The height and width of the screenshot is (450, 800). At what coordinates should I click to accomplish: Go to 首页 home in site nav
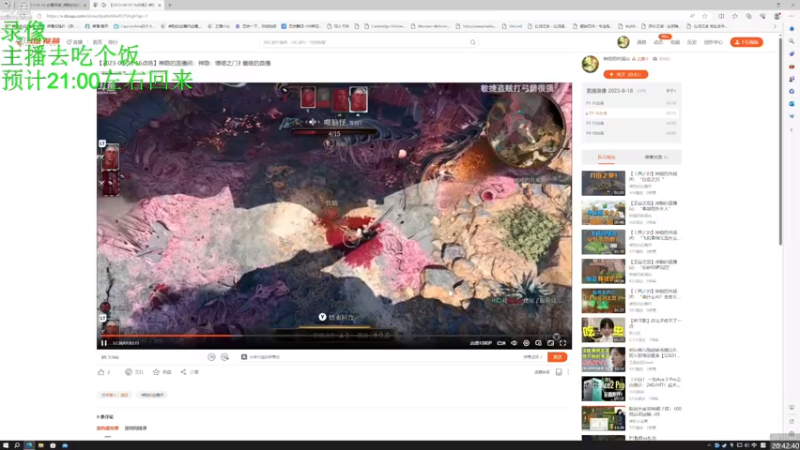(97, 42)
